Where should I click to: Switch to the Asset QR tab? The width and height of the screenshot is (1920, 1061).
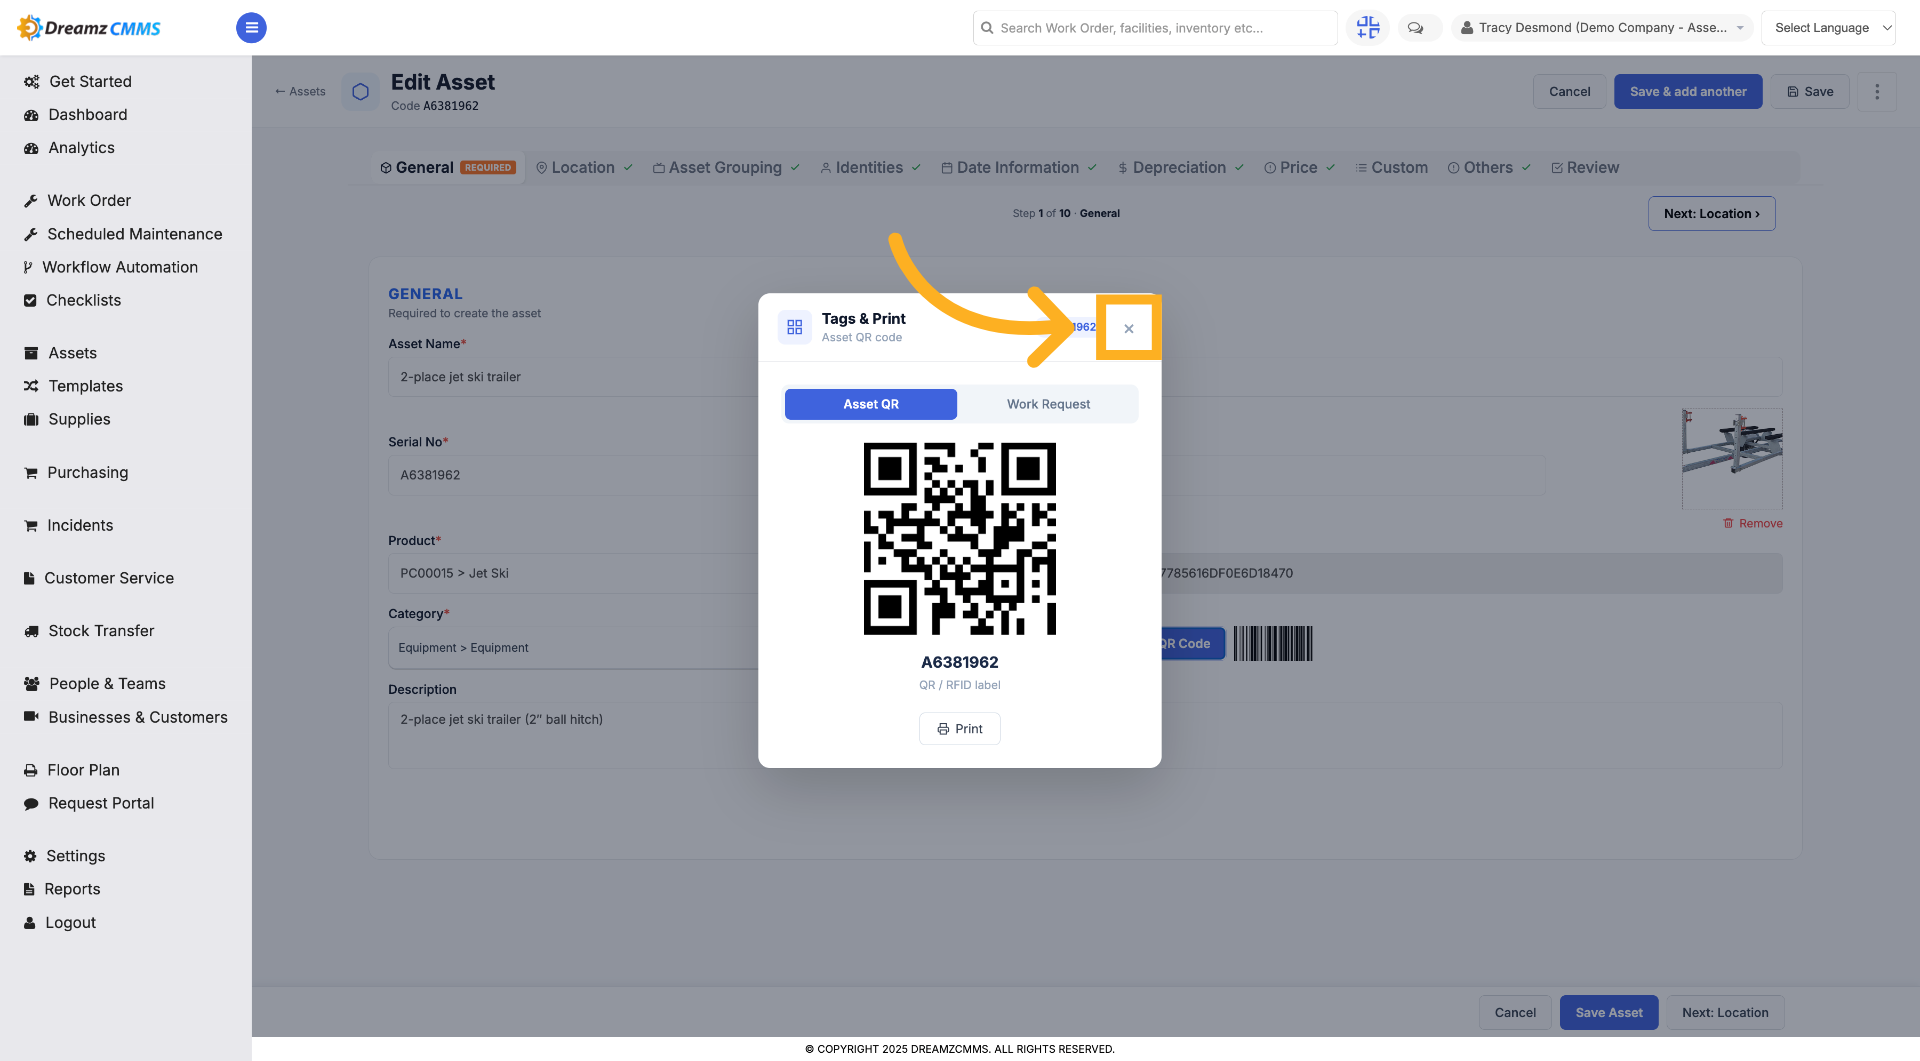[x=870, y=404]
